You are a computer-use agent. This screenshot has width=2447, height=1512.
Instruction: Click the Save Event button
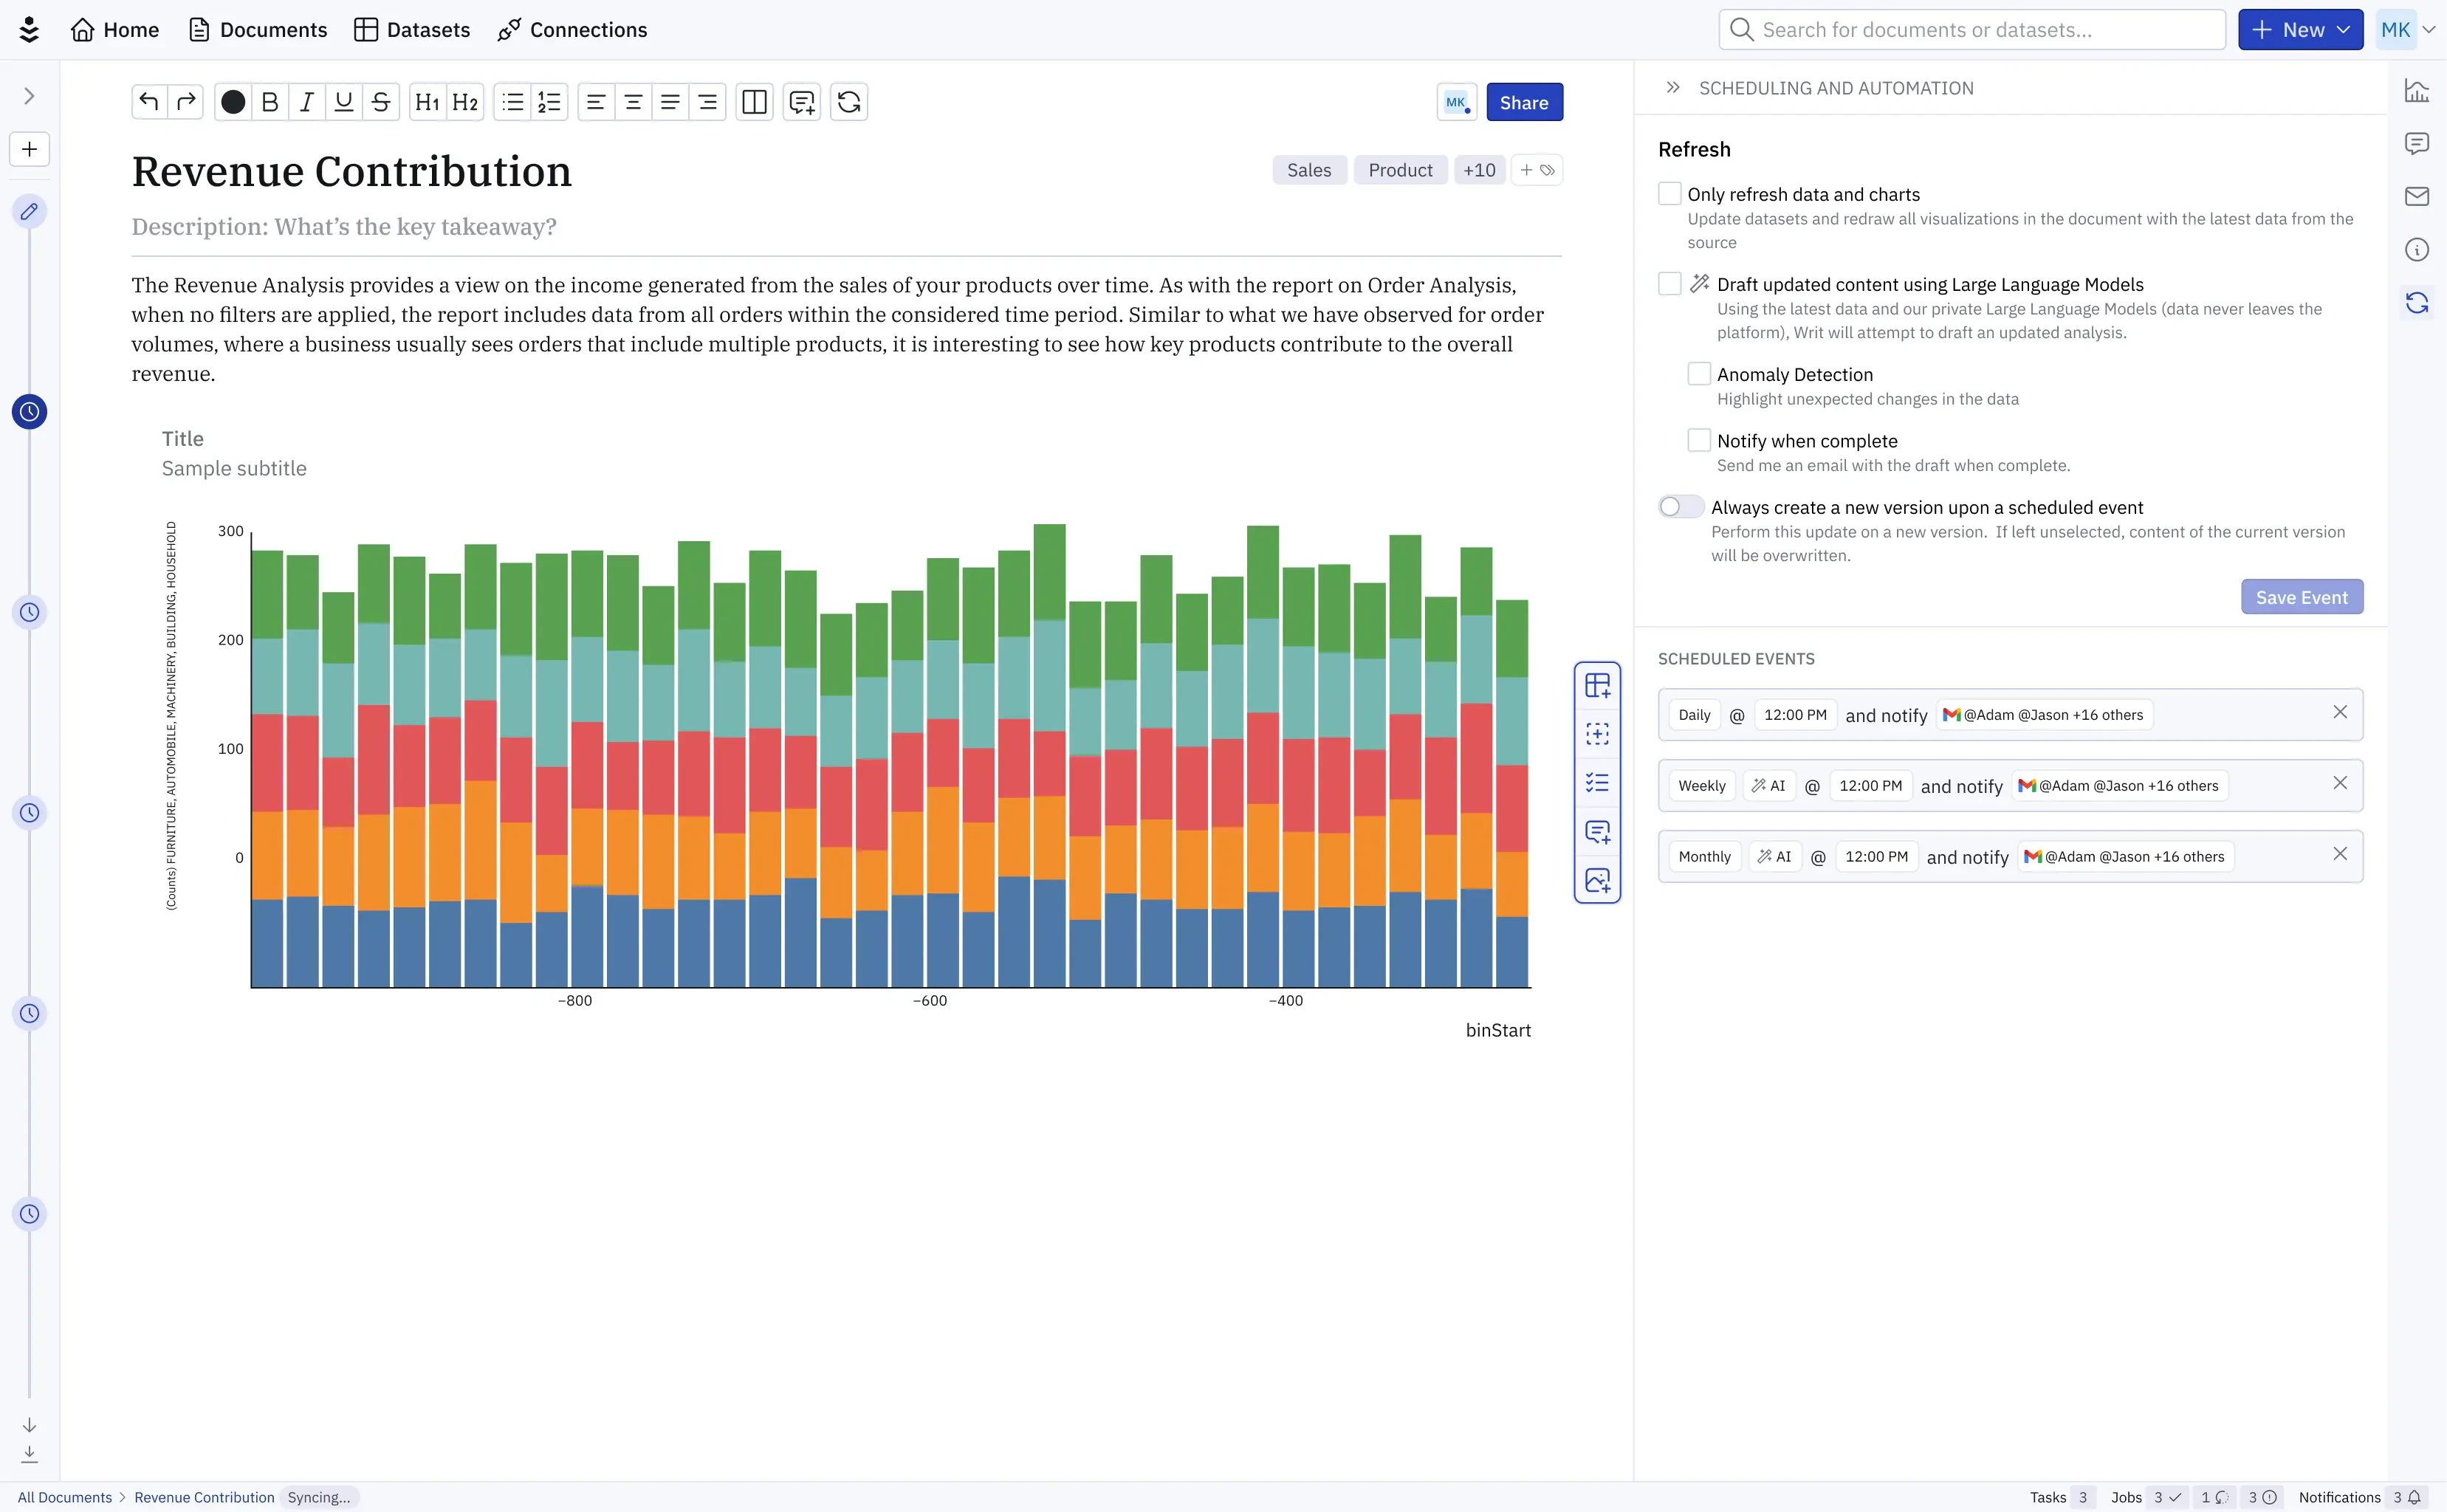pos(2301,596)
